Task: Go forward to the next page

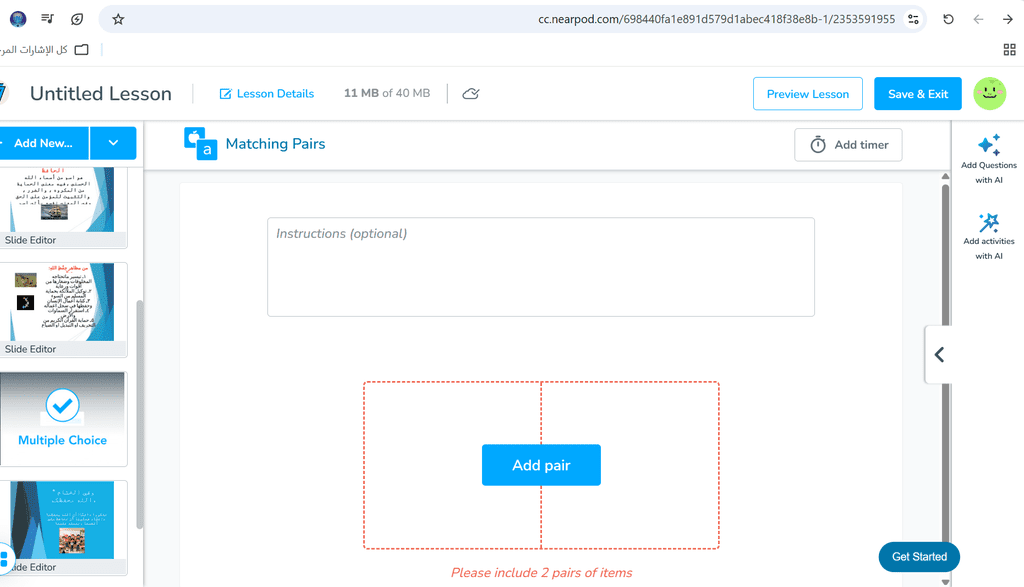Action: click(1008, 19)
